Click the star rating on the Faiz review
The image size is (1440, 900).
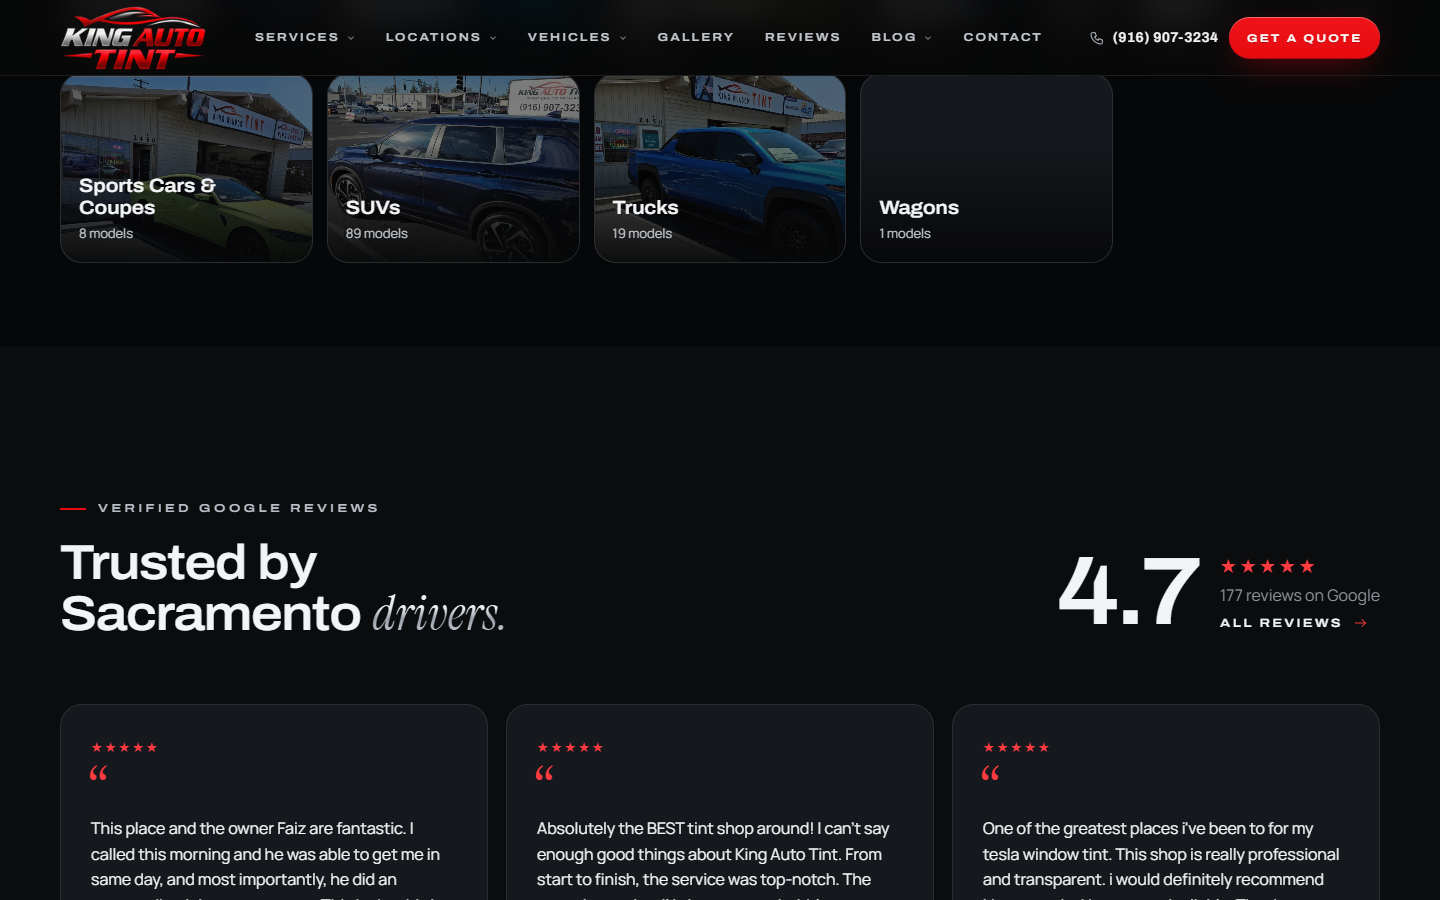124,747
